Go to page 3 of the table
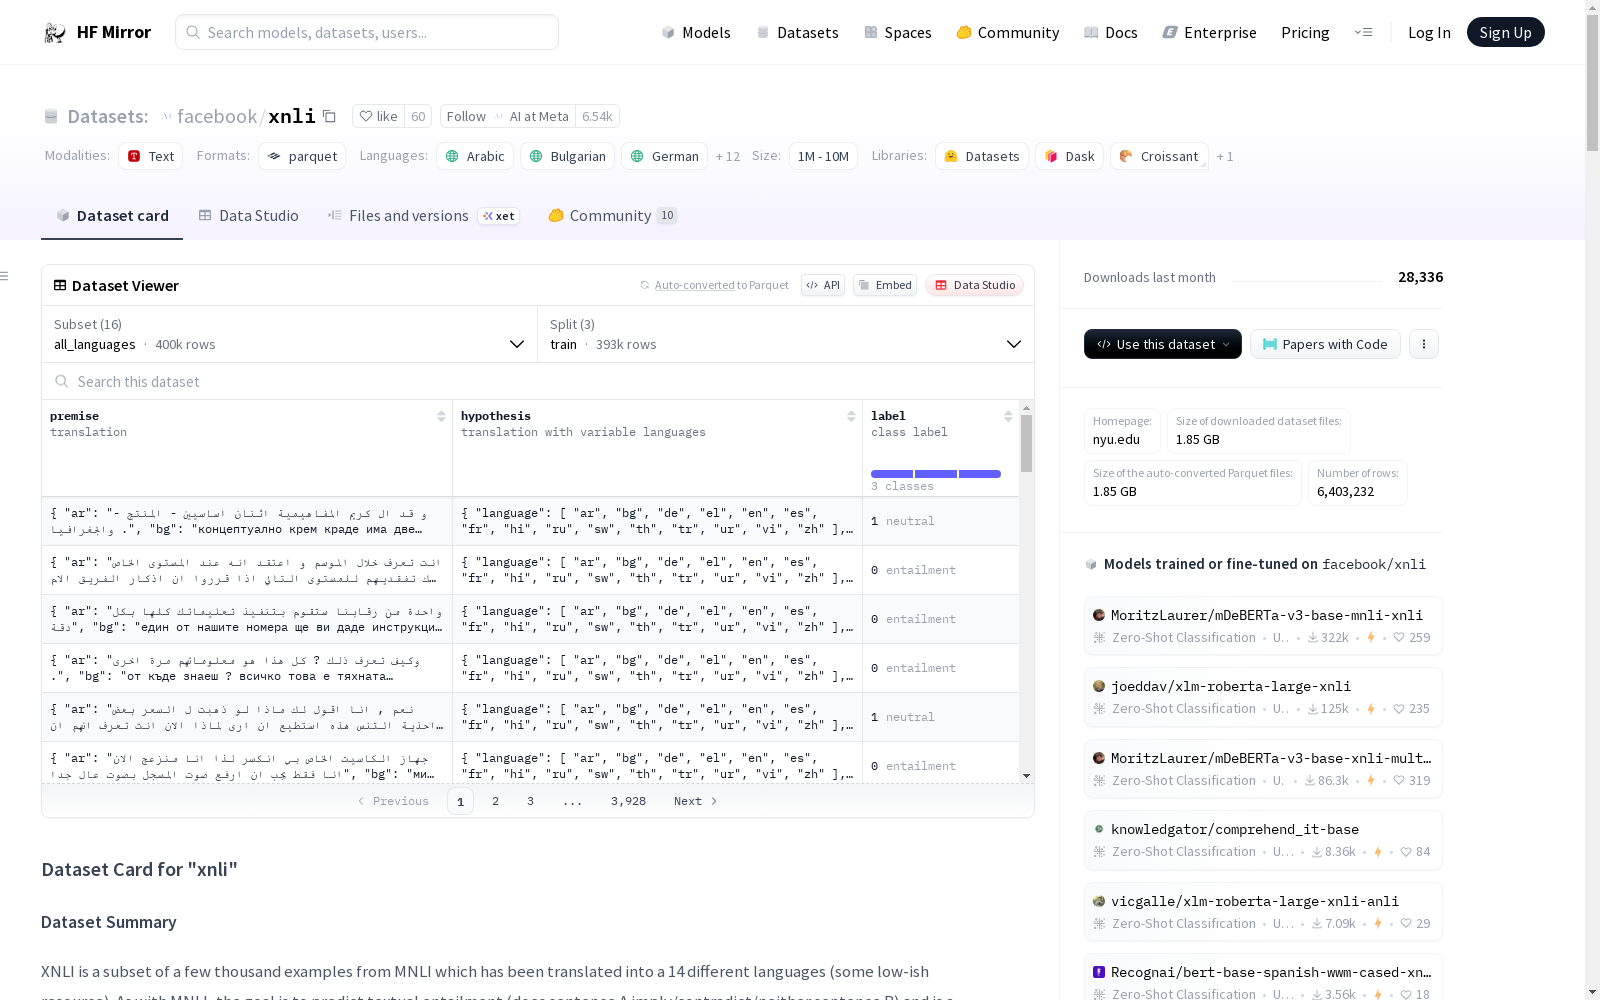1600x1000 pixels. (530, 801)
